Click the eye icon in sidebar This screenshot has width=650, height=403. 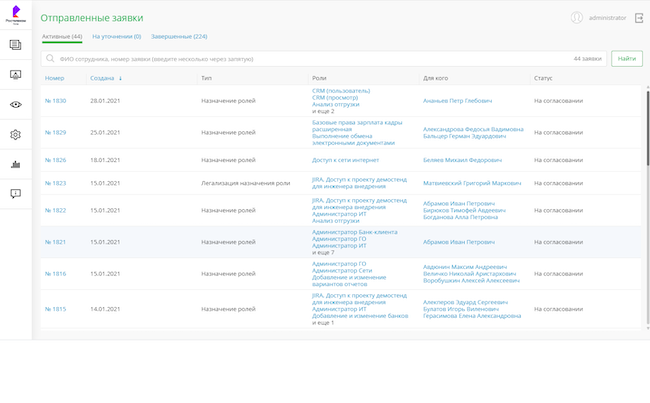click(15, 105)
